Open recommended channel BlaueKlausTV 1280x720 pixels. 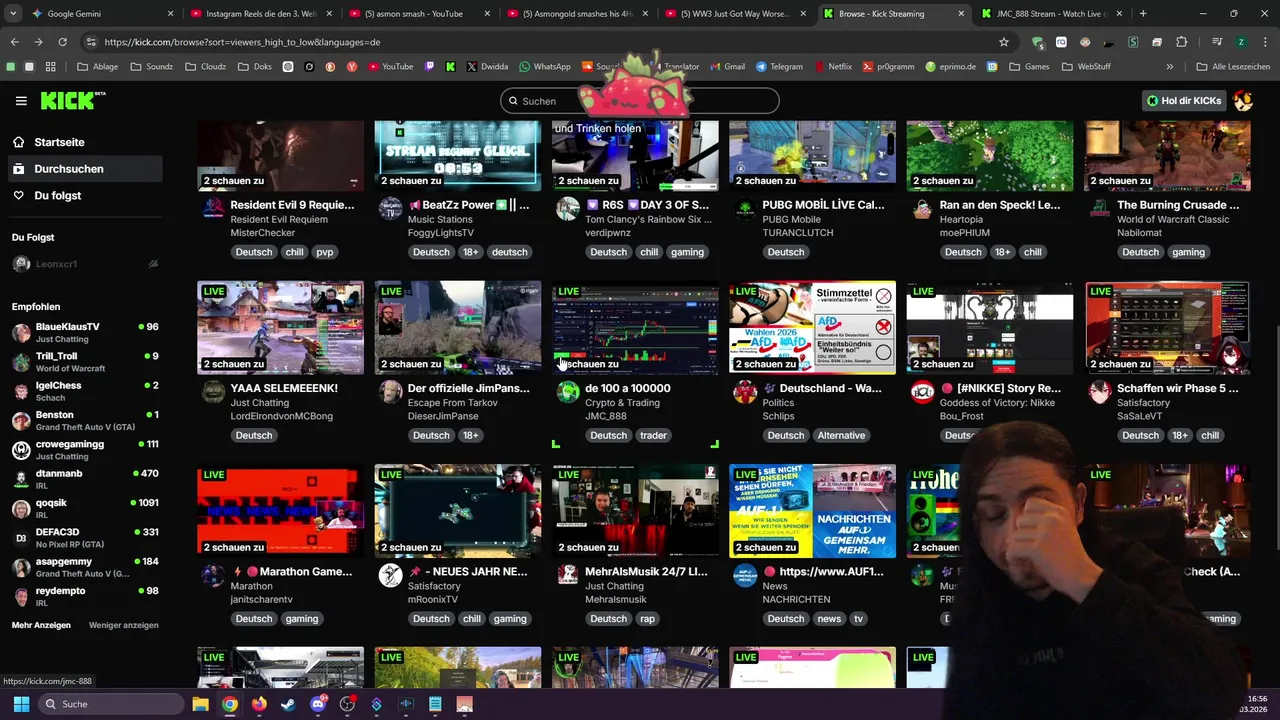(x=85, y=333)
